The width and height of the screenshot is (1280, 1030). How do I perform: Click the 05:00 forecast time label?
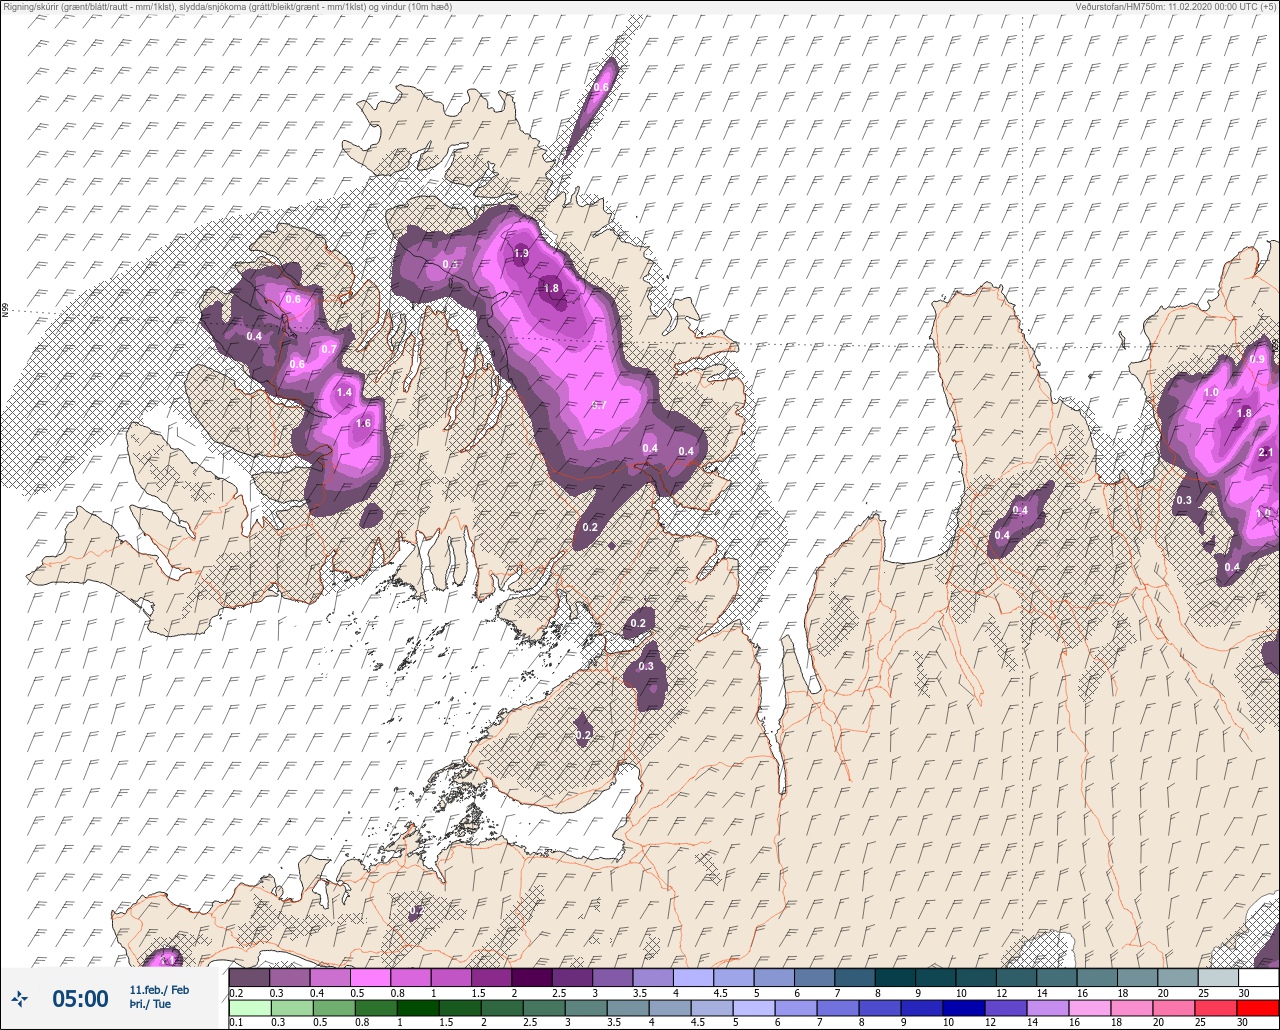(80, 998)
